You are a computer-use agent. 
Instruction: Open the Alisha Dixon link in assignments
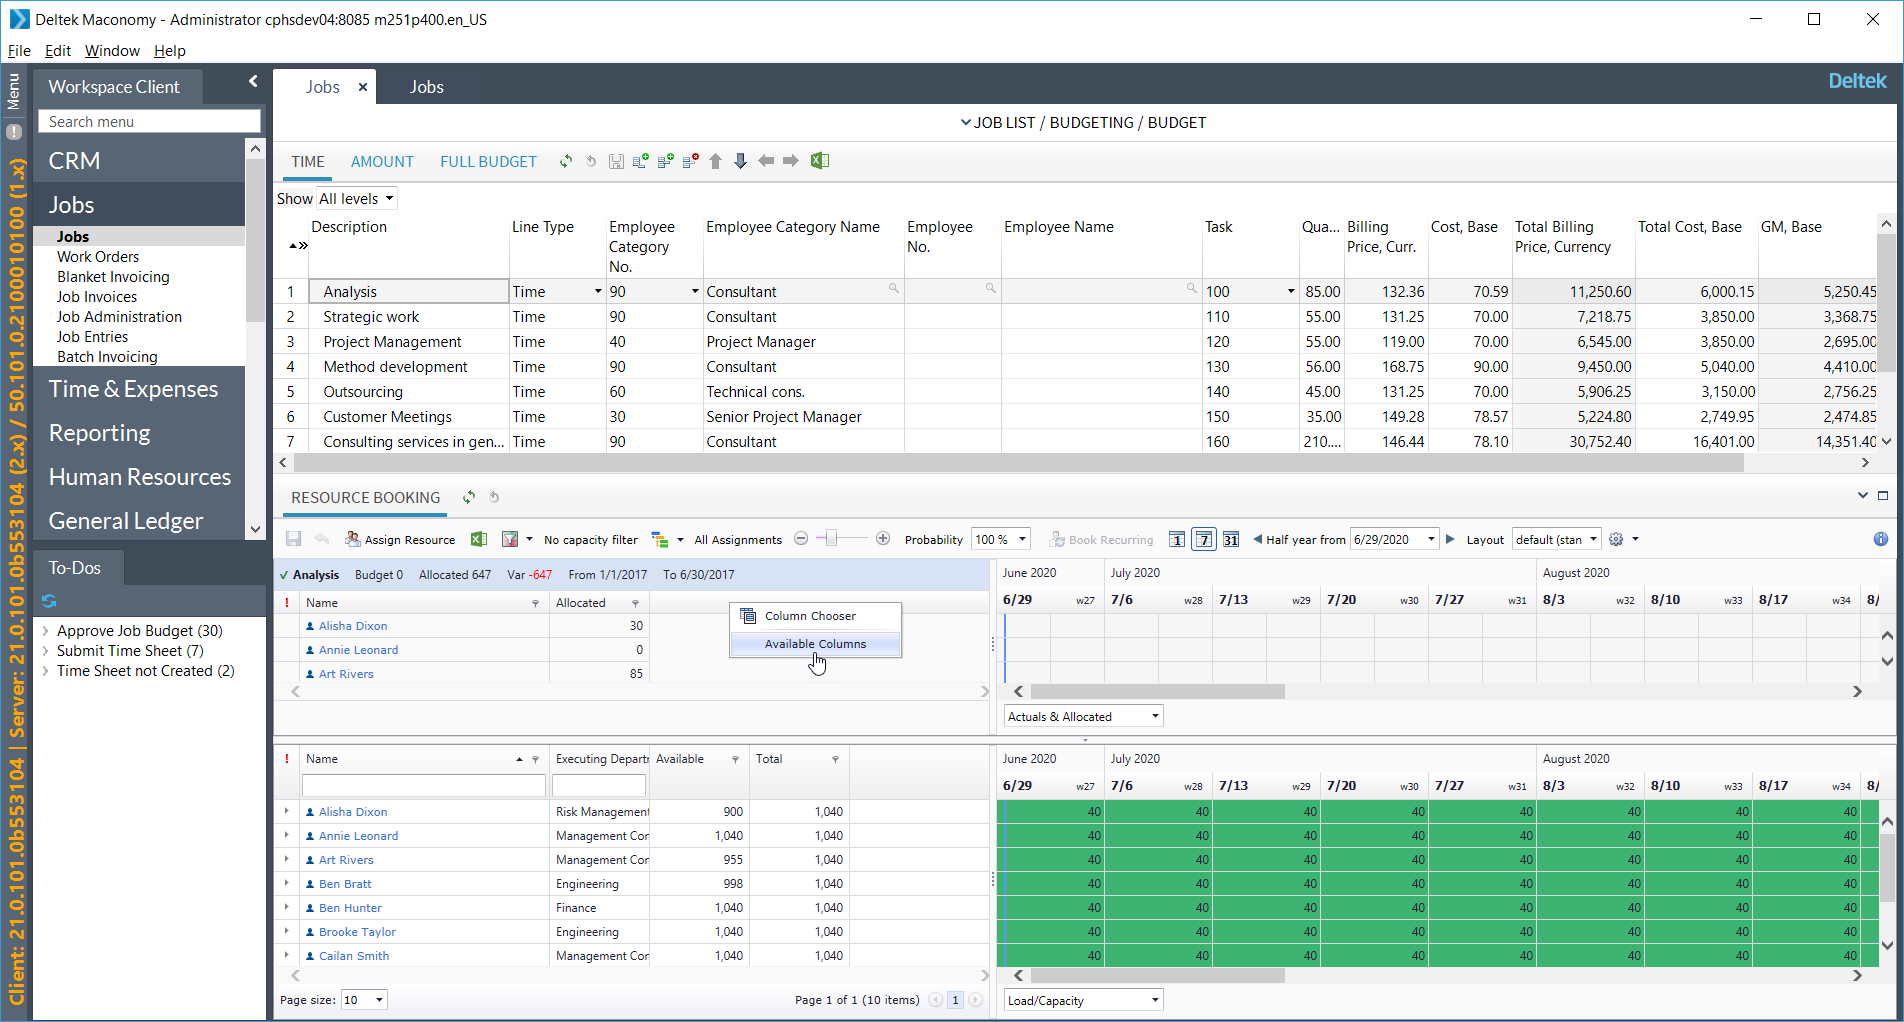click(x=353, y=626)
